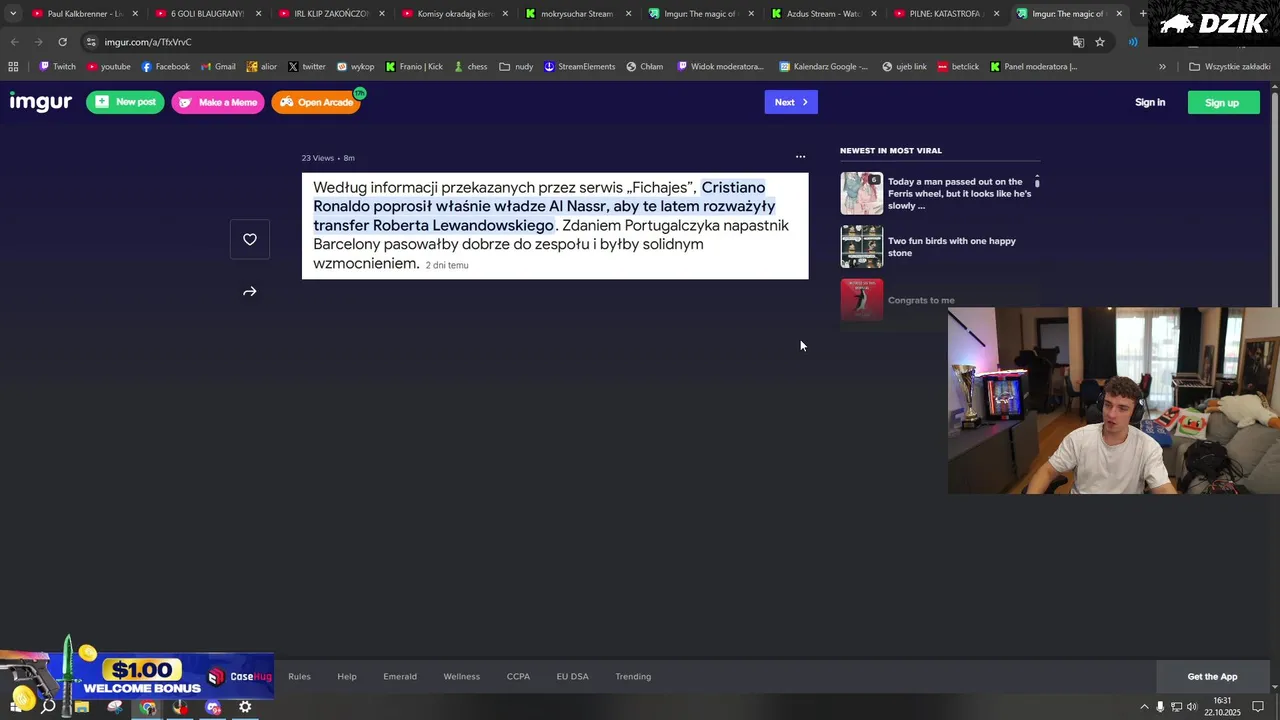Click the volume speaker tray icon
The width and height of the screenshot is (1280, 720).
pos(1194,707)
